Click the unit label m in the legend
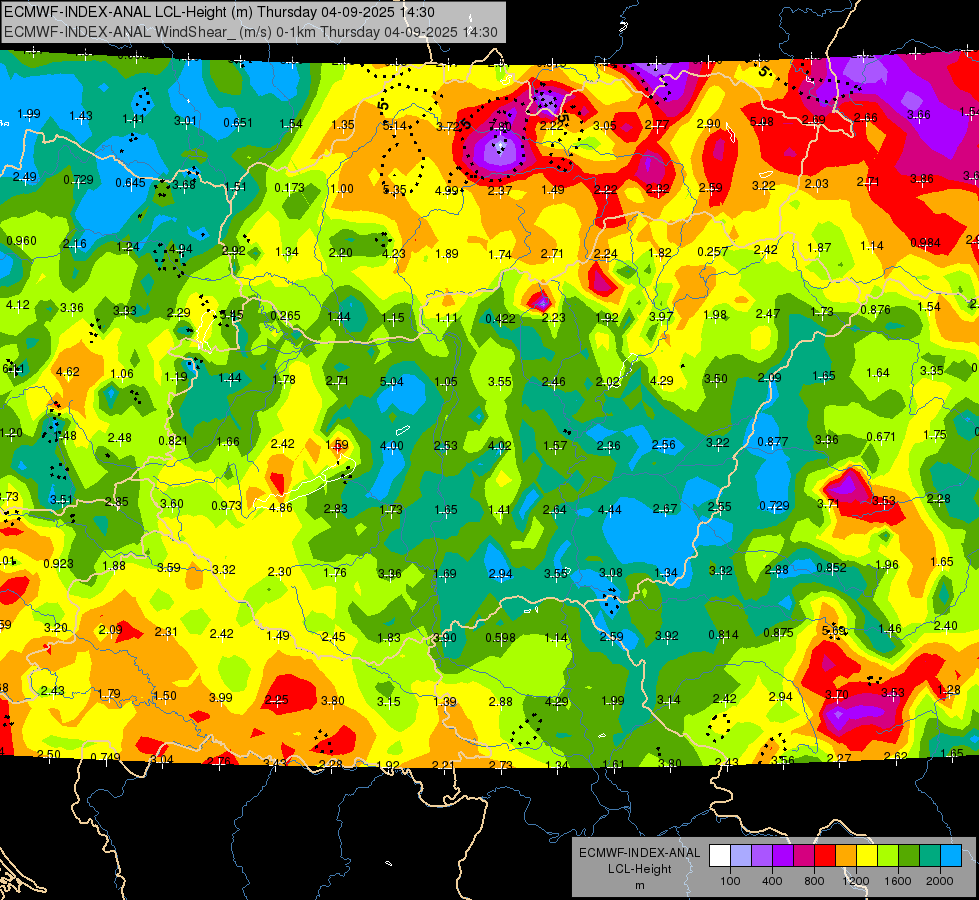The image size is (979, 900). tap(639, 885)
